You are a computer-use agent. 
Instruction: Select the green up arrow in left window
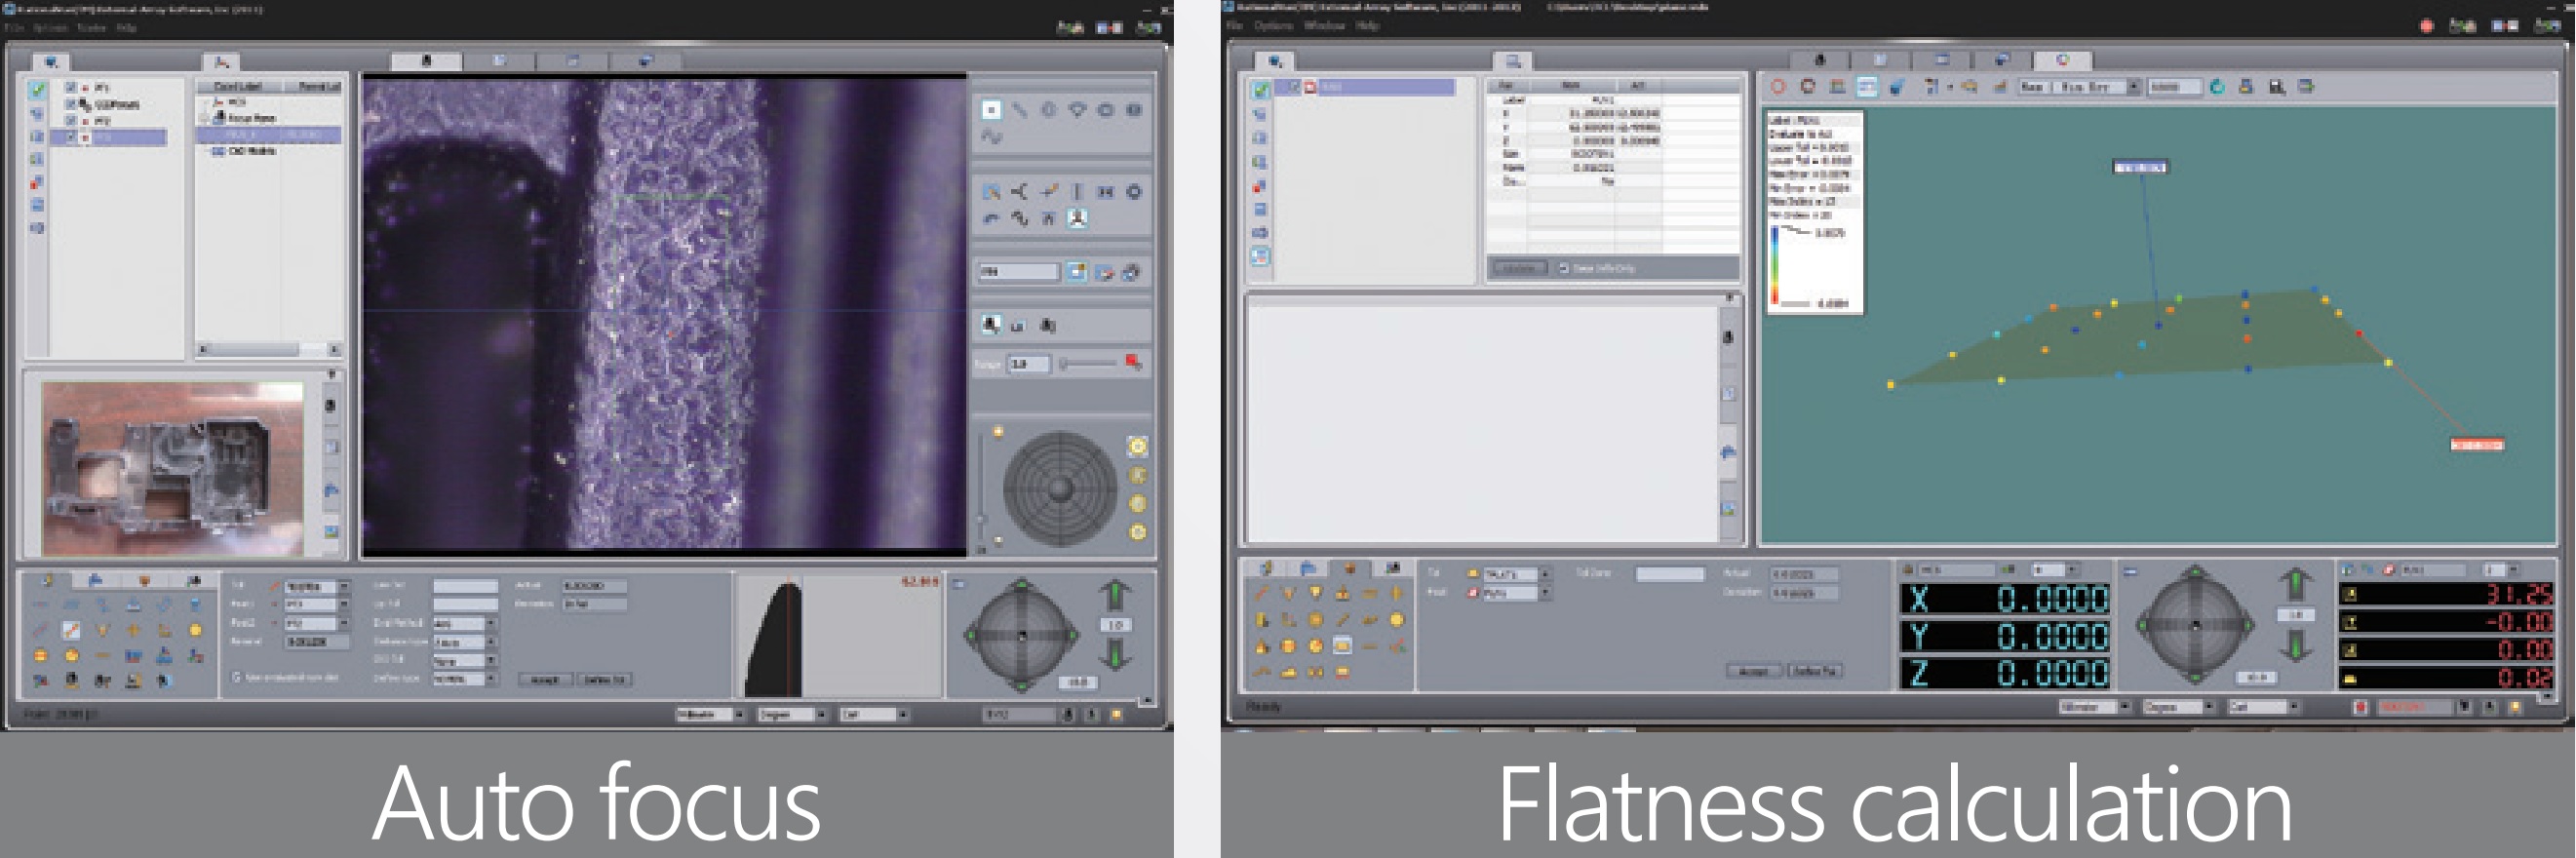1114,594
